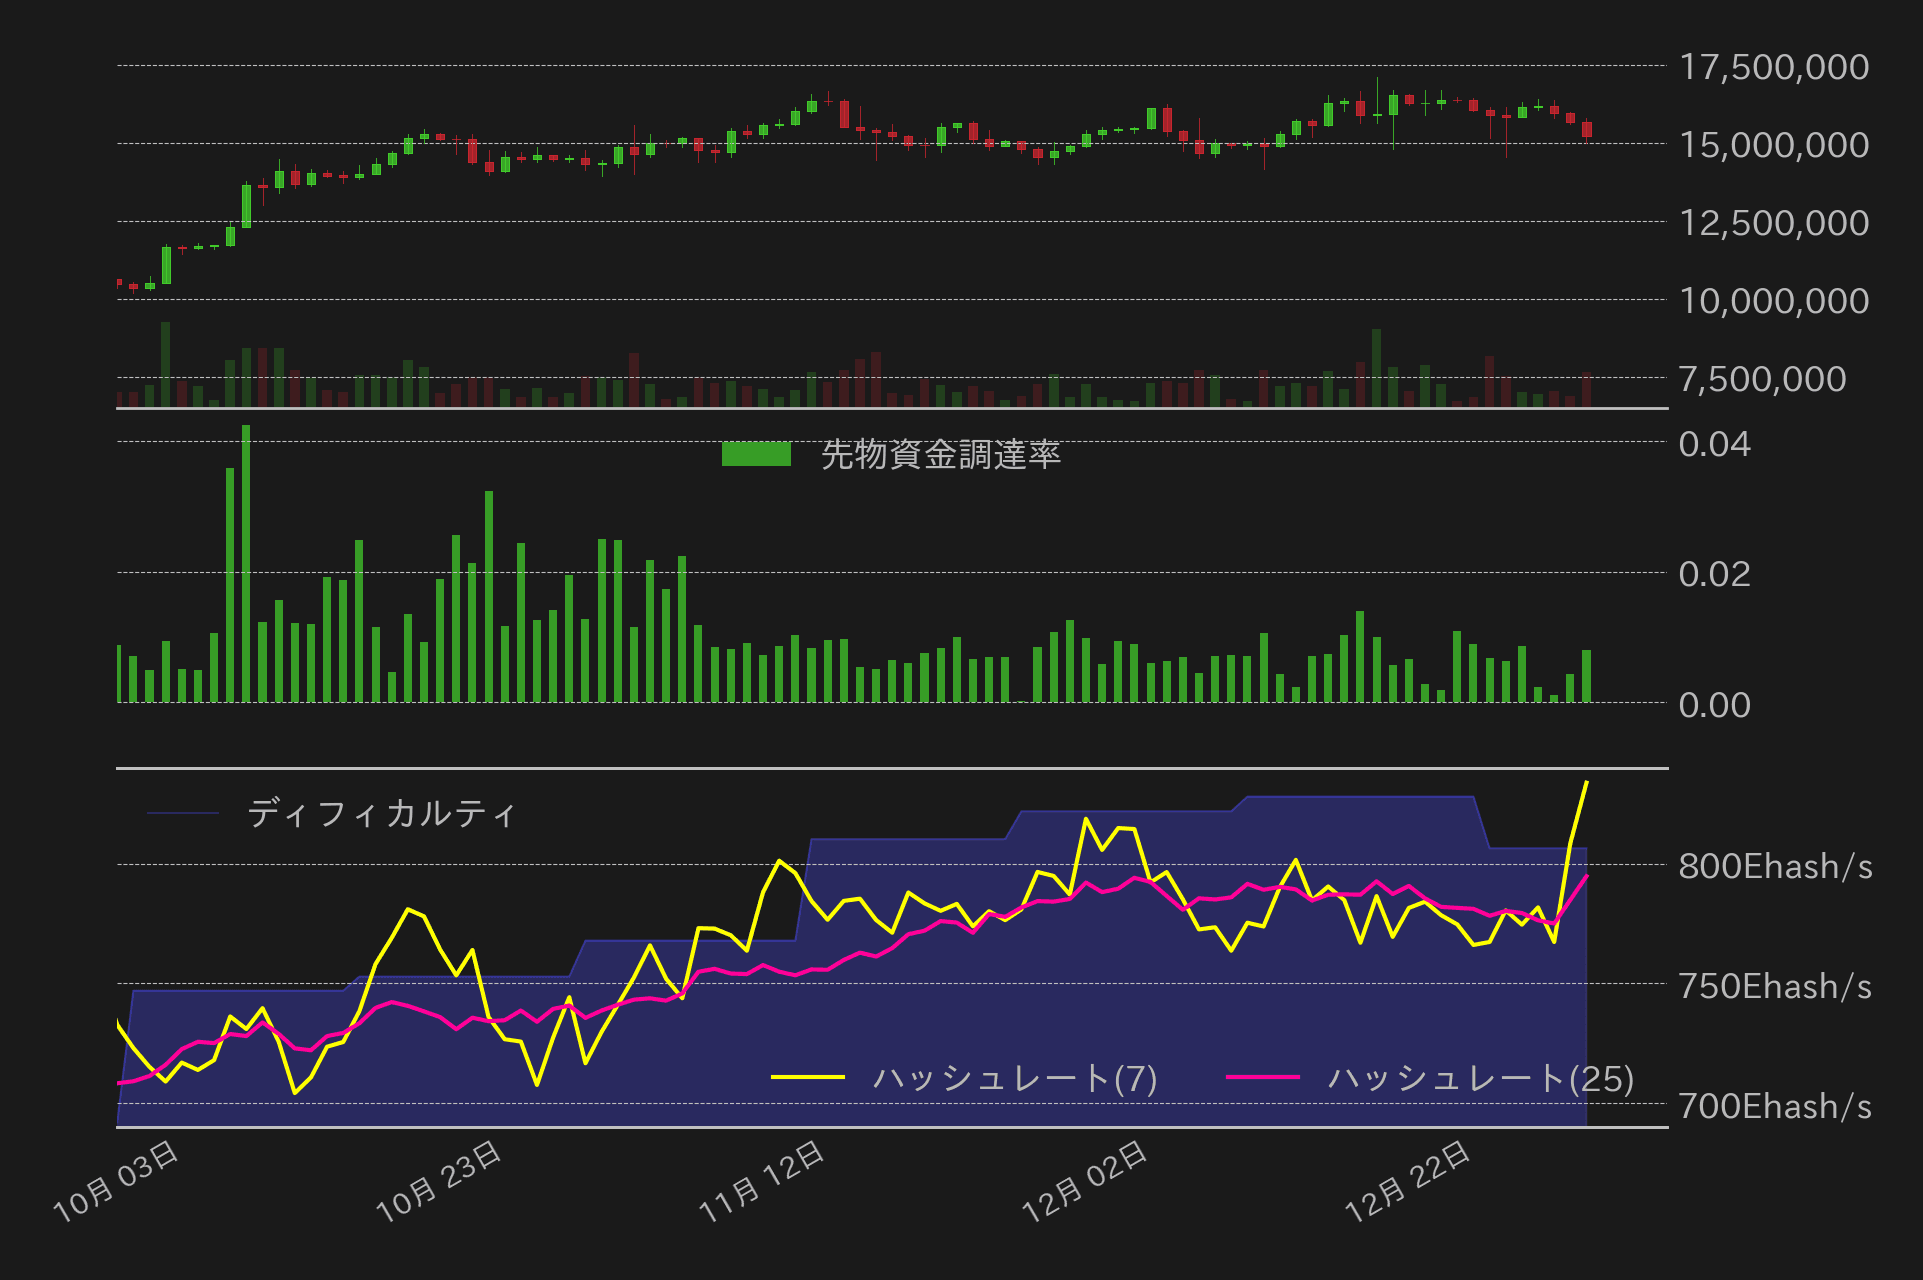
Task: Click green funding rate legend swatch
Action: tap(756, 455)
